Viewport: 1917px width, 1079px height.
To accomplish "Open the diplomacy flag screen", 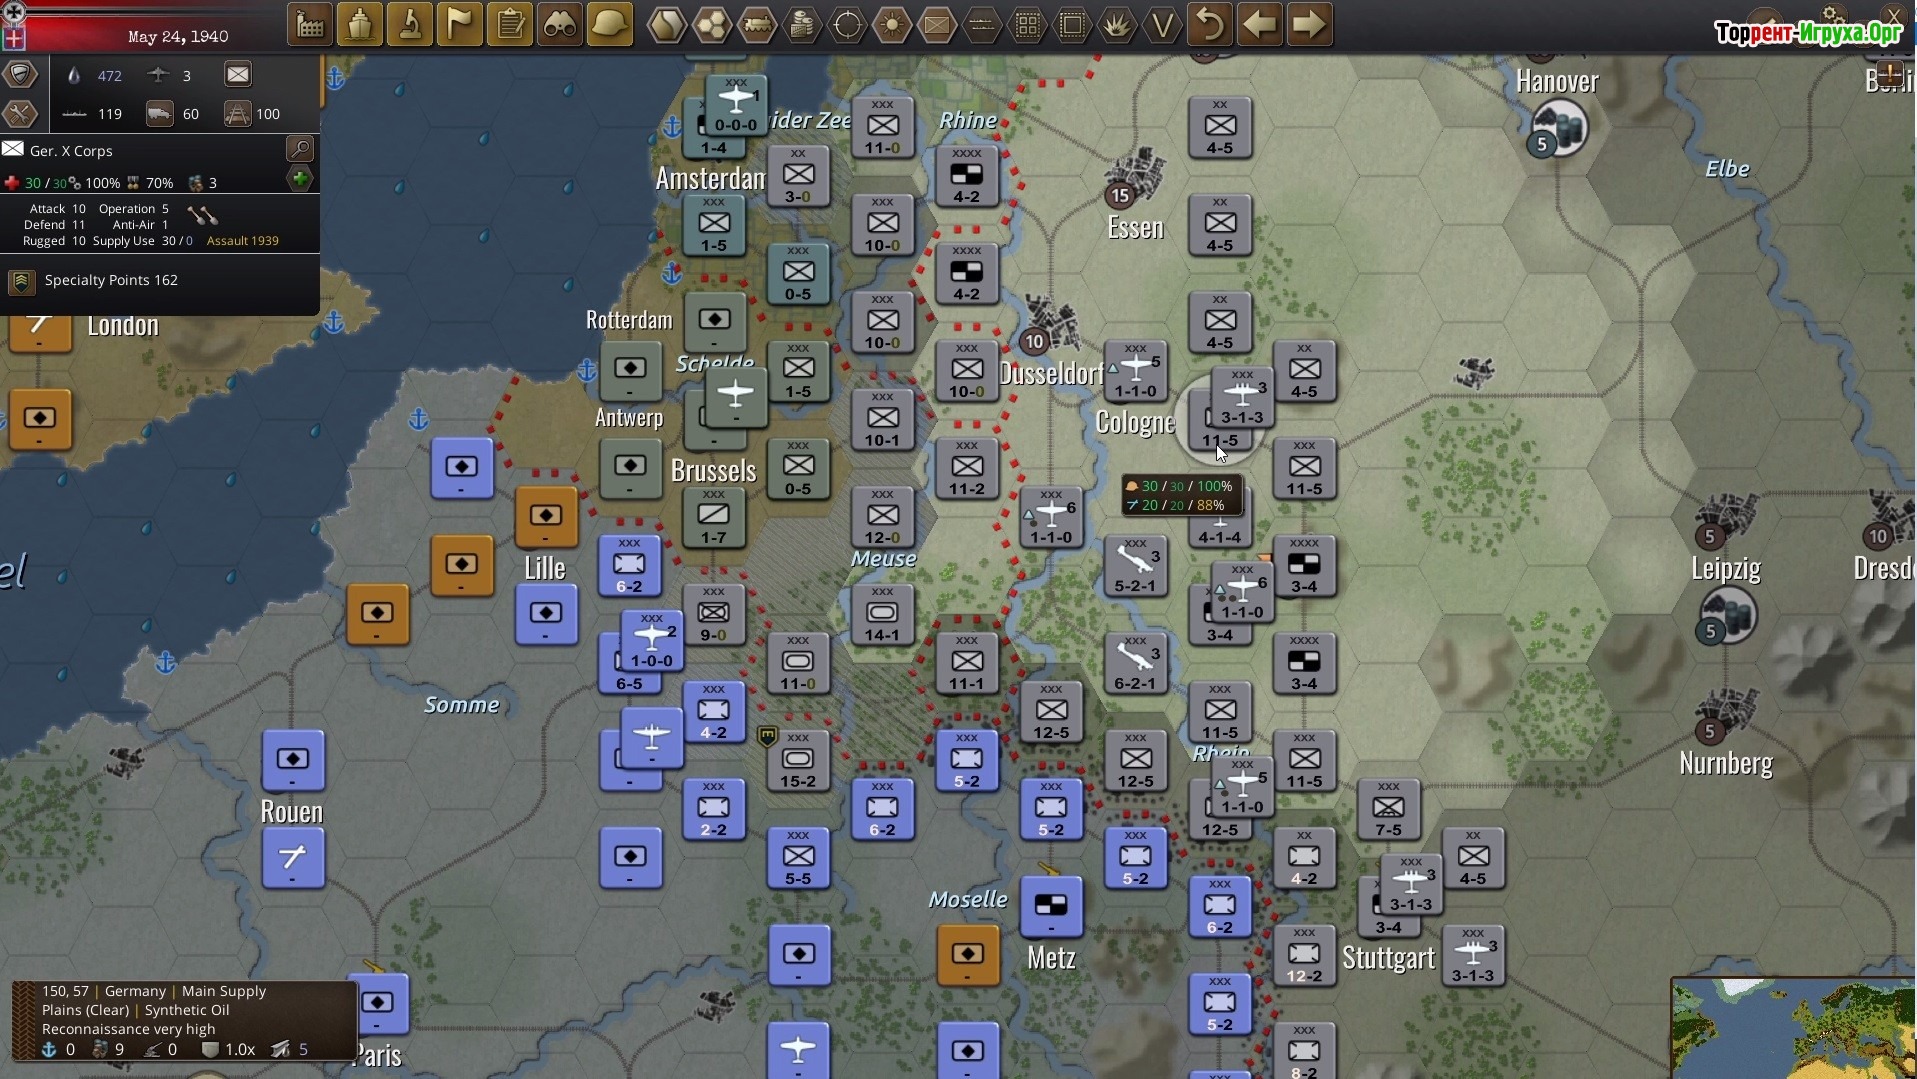I will (460, 25).
